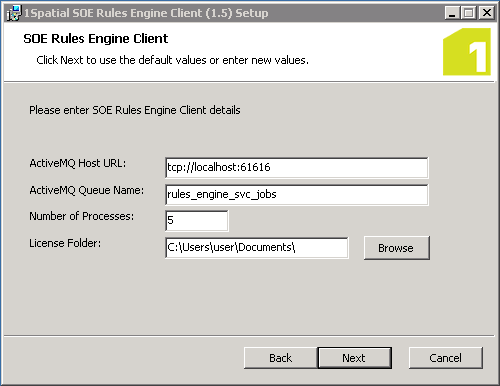Minimize the setup window
Viewport: 500px width, 386px height.
click(452, 13)
